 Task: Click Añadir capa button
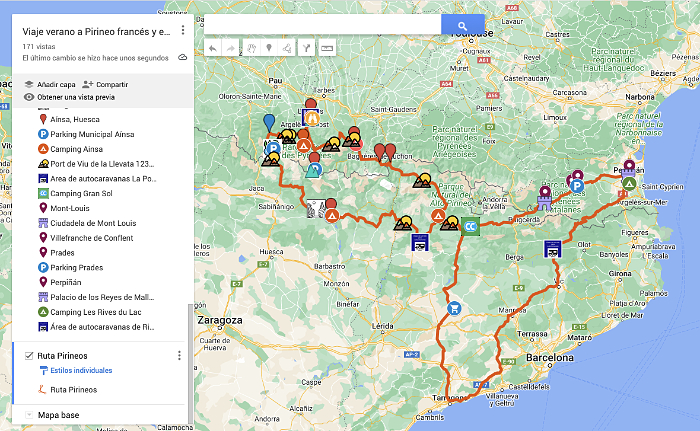pos(50,84)
